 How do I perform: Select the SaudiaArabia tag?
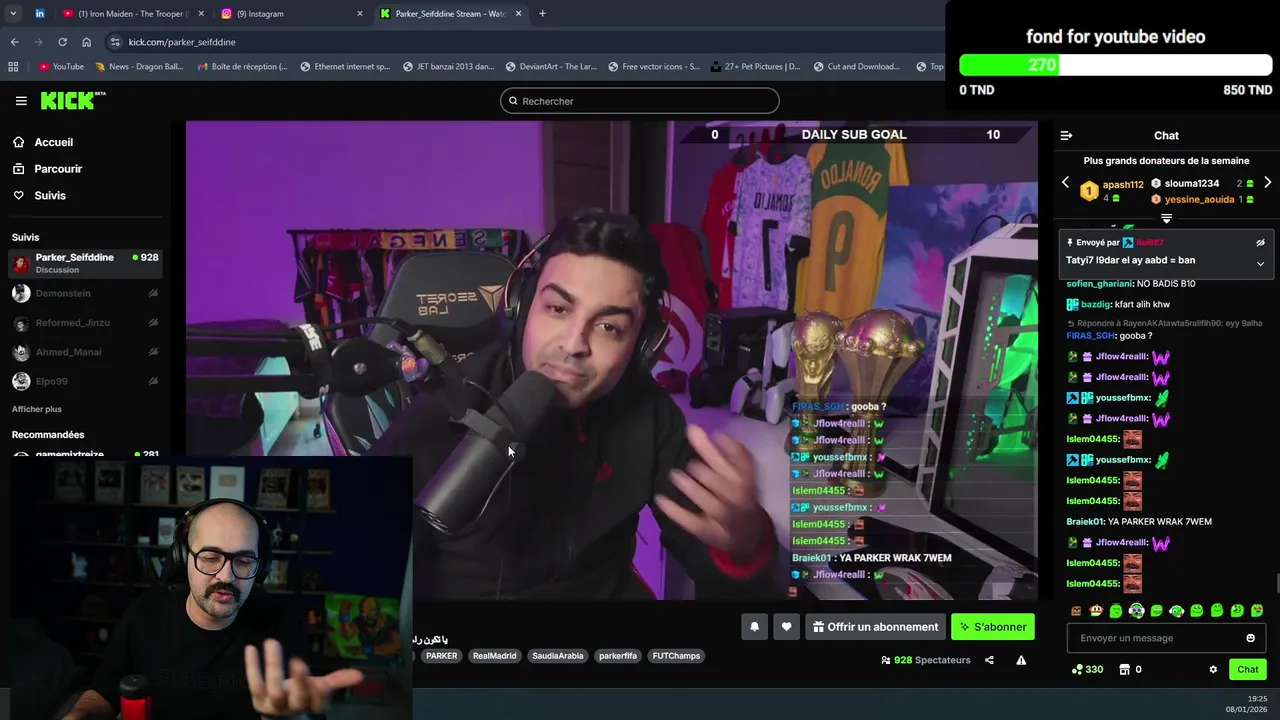[x=557, y=656]
